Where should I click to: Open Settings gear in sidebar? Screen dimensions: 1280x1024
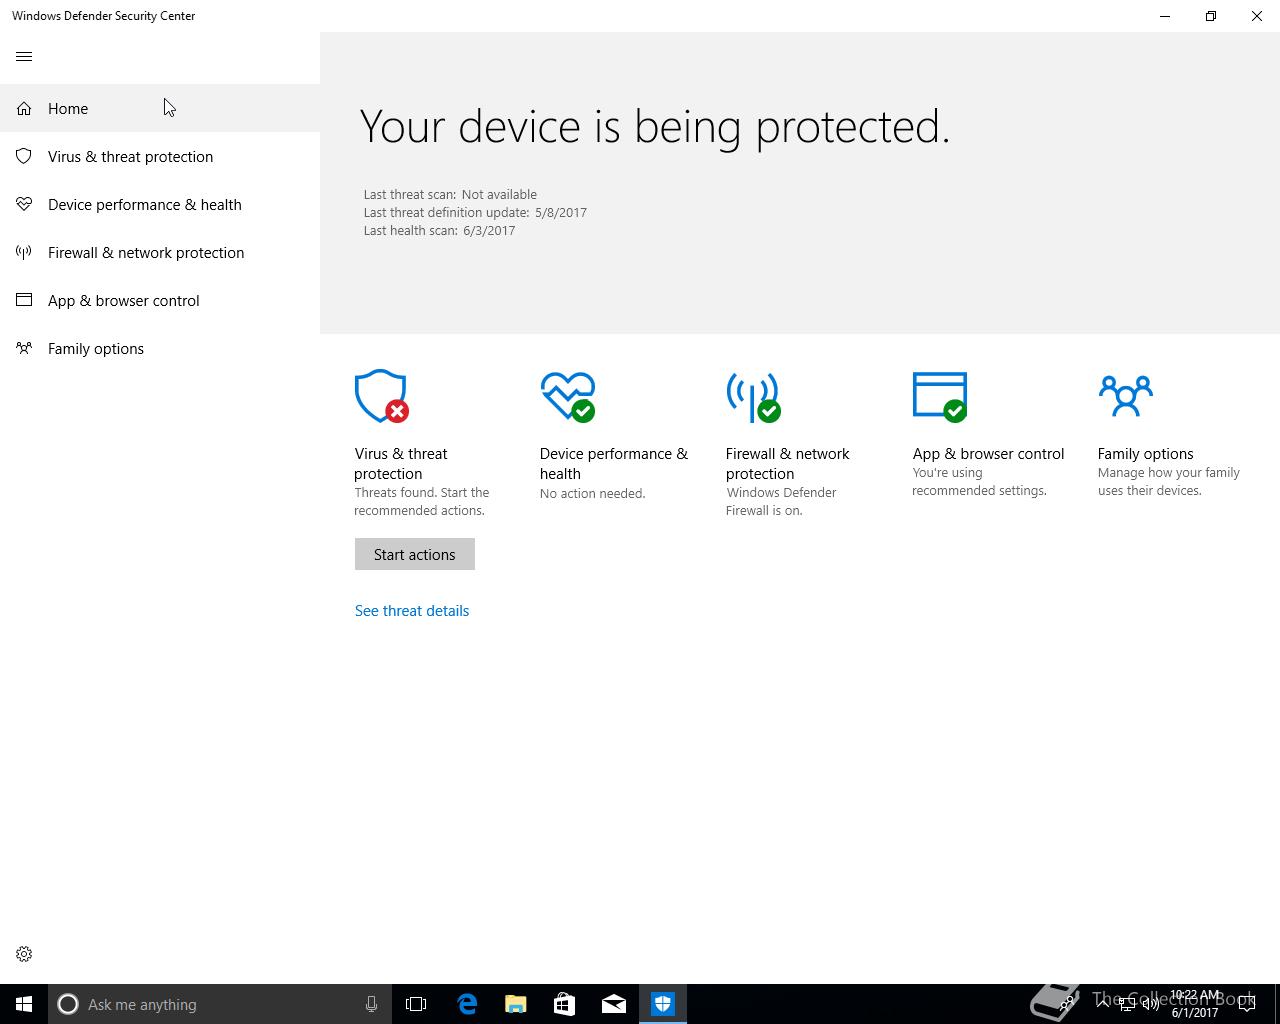[x=24, y=954]
